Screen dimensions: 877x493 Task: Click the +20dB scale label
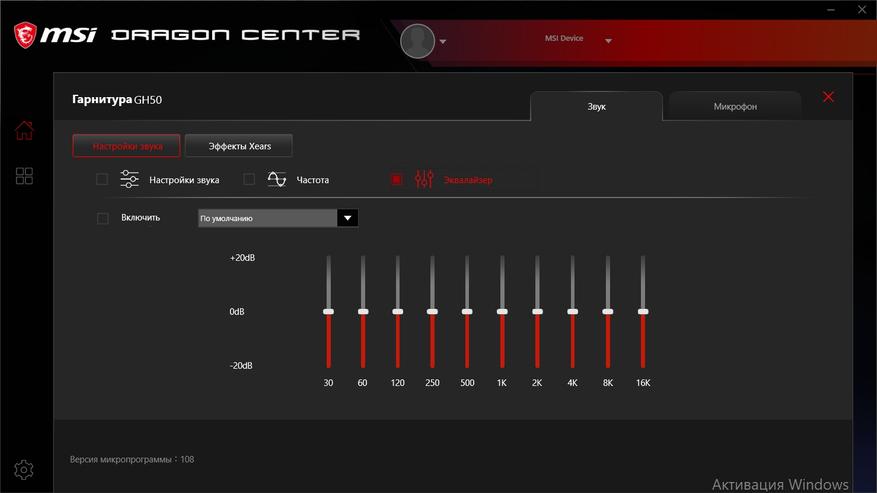(242, 258)
